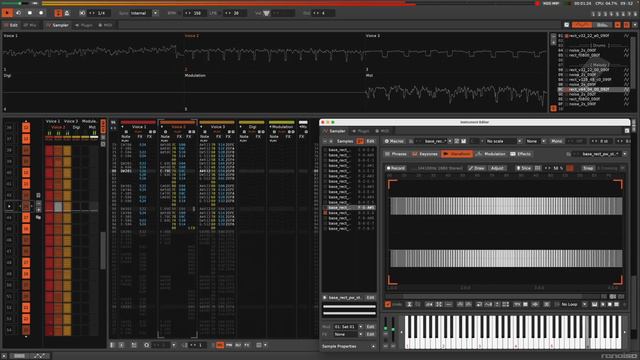Click the Play transport button
This screenshot has width=640, height=360.
click(7, 13)
